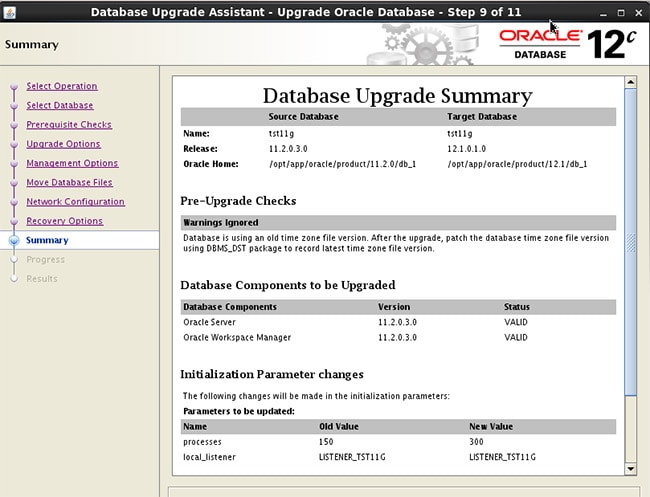Click the Database Components to be Upgraded heading
Screen dimensions: 650x497
[288, 285]
